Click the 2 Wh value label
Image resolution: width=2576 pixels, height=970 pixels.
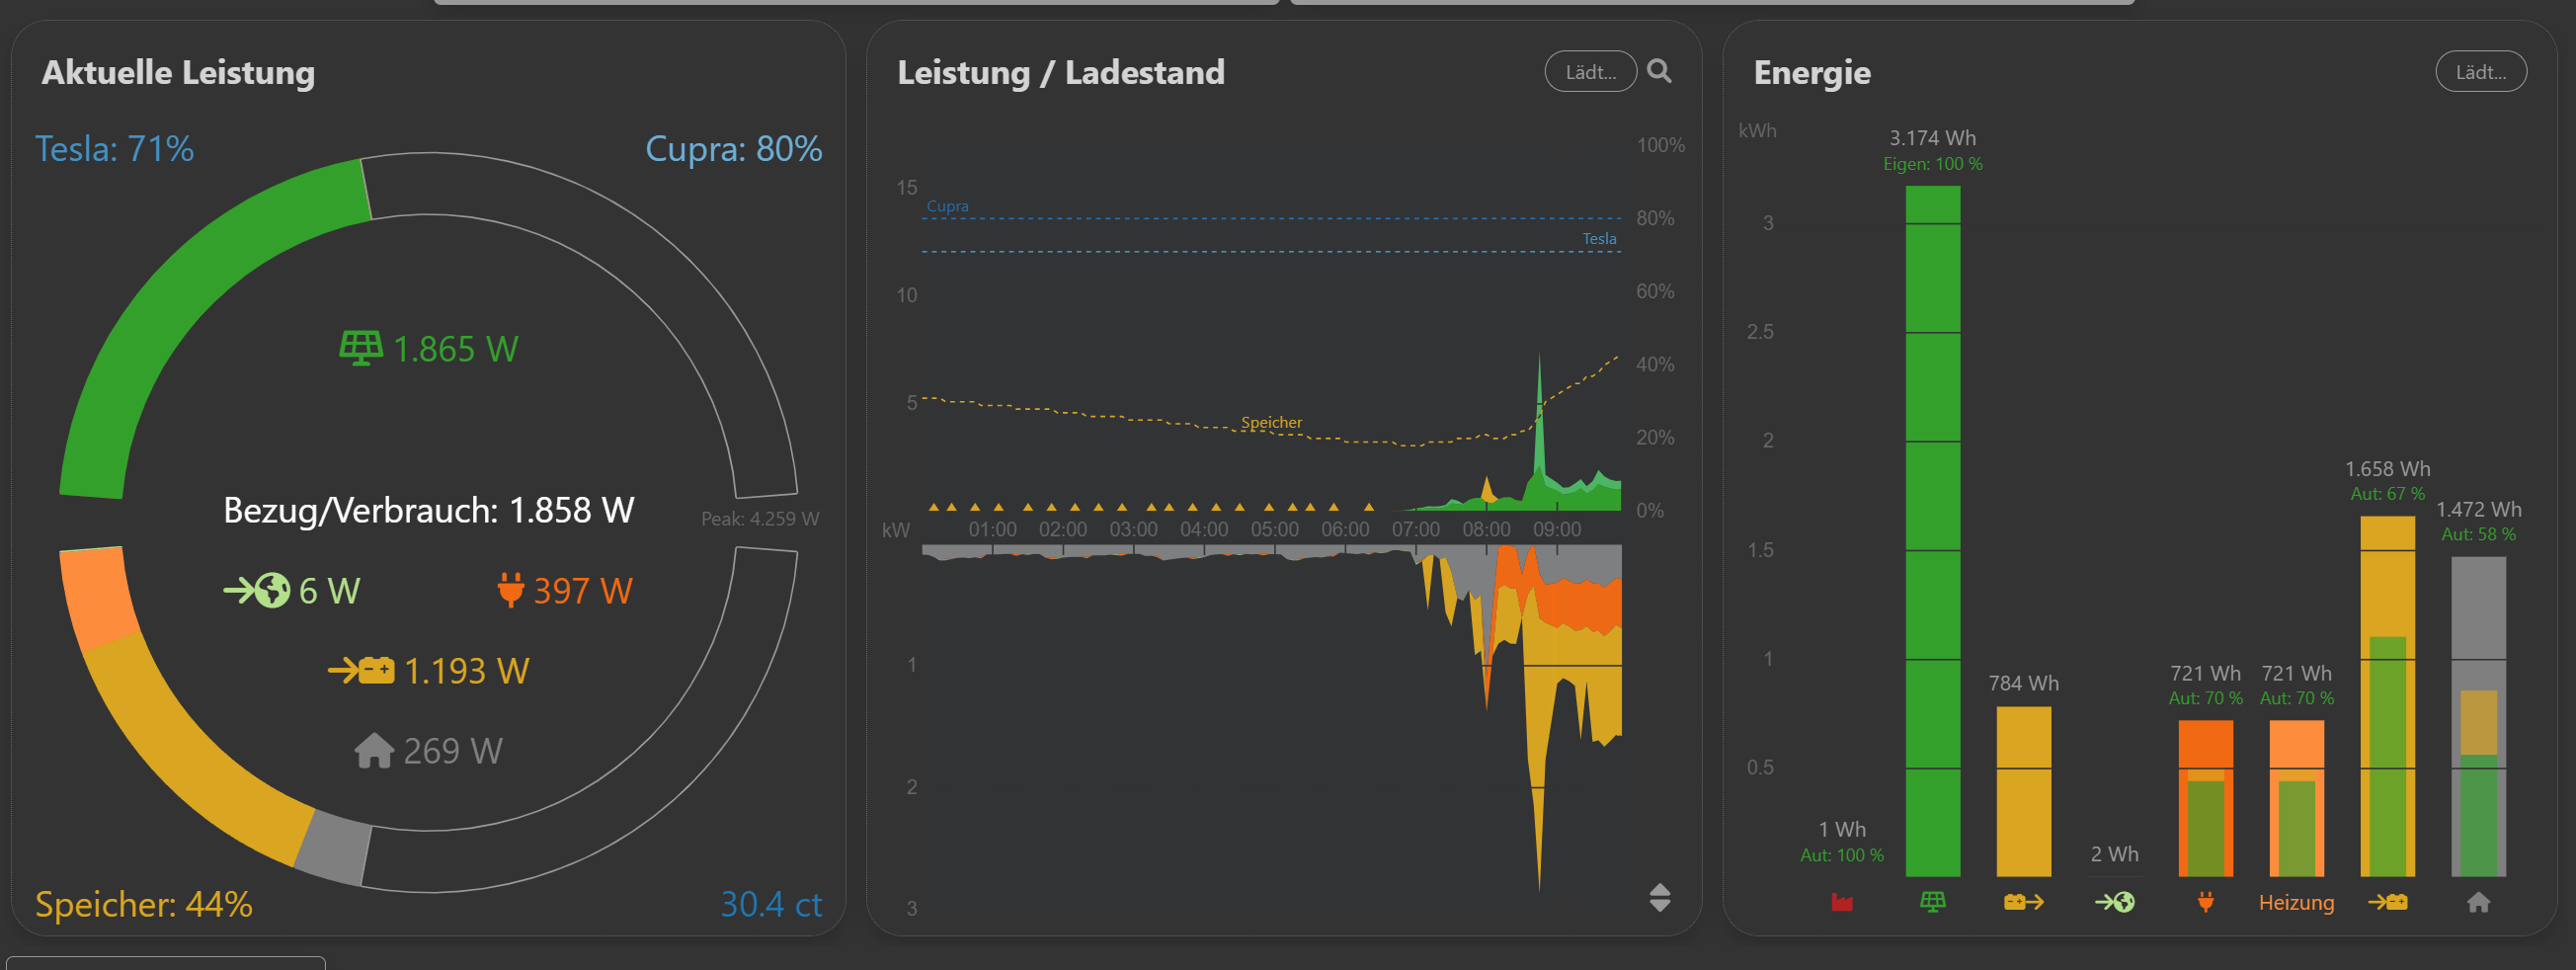point(2115,854)
